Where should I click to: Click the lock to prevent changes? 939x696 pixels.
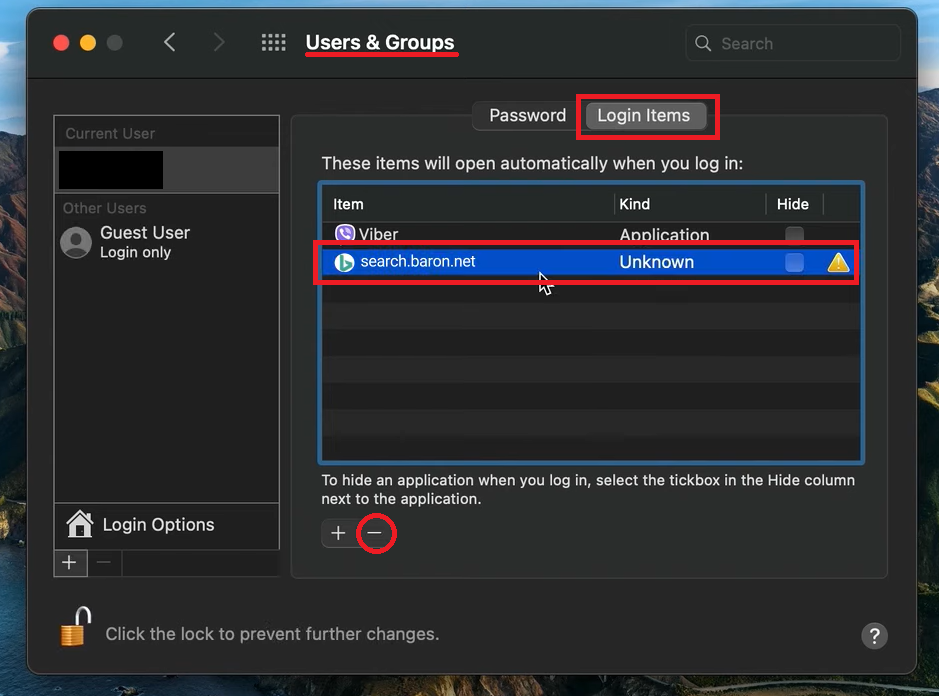[x=75, y=627]
